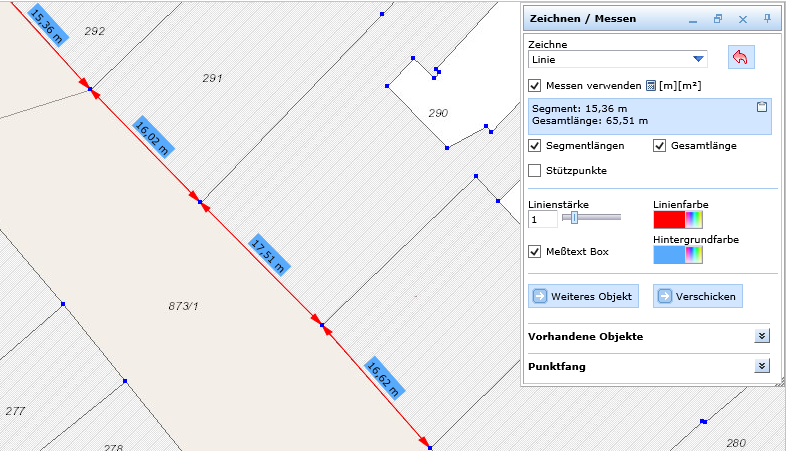Click the Segment: 15,36 m result text
Screen dimensions: 786x451
579,109
